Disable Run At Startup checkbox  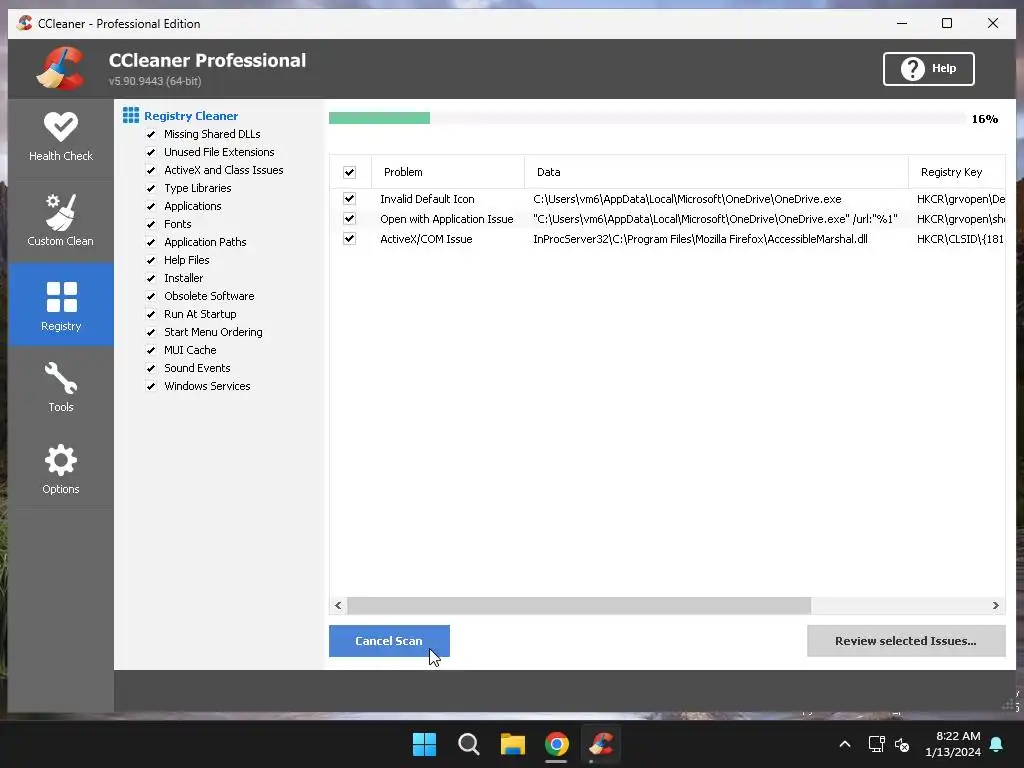(151, 314)
